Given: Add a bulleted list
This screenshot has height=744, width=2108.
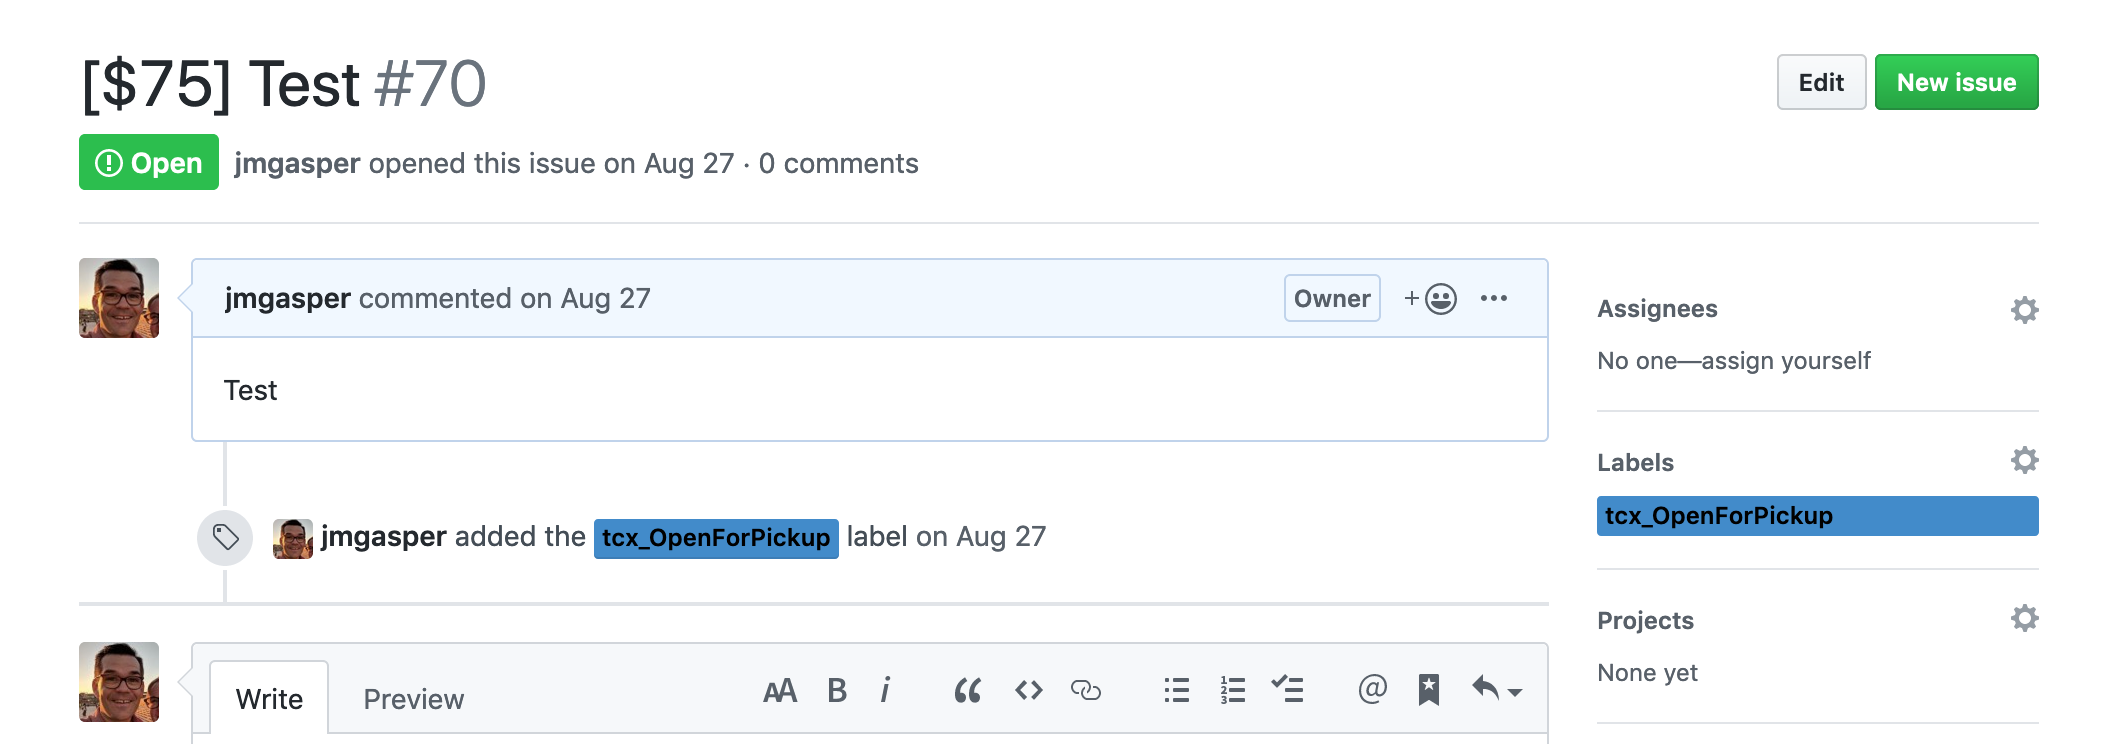Looking at the screenshot, I should 1177,691.
